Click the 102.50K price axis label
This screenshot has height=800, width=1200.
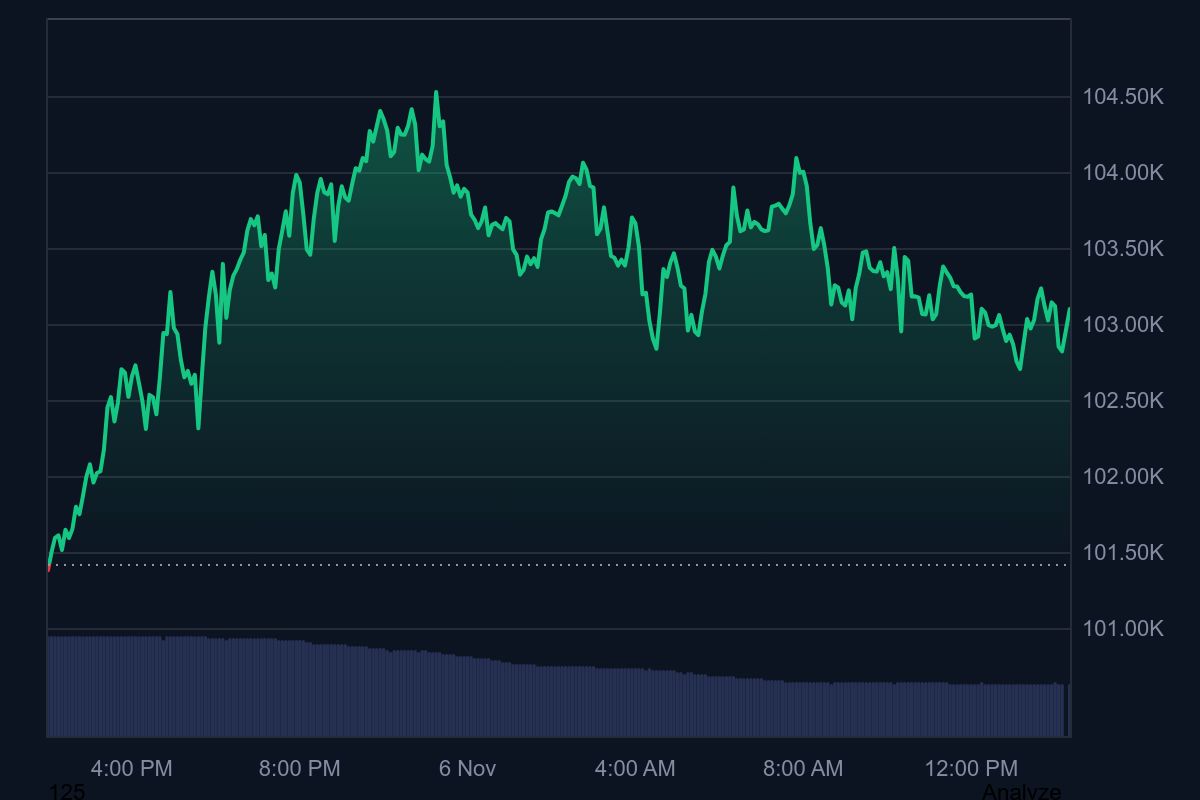click(x=1123, y=401)
